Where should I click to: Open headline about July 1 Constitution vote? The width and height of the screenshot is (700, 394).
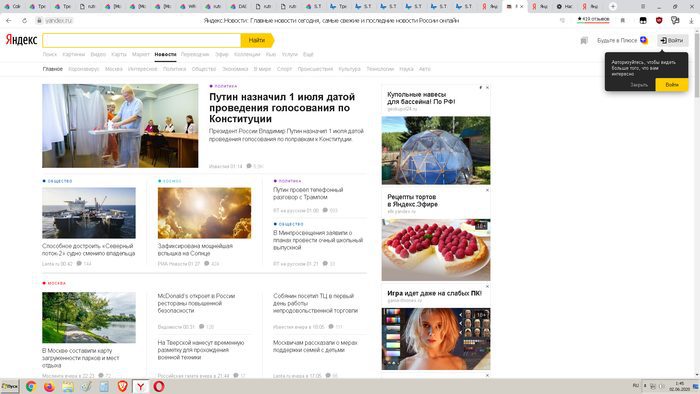(x=282, y=108)
